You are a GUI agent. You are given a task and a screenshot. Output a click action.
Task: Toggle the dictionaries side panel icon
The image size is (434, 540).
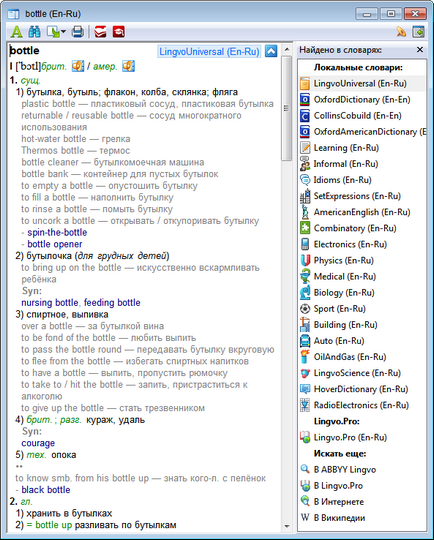(418, 32)
